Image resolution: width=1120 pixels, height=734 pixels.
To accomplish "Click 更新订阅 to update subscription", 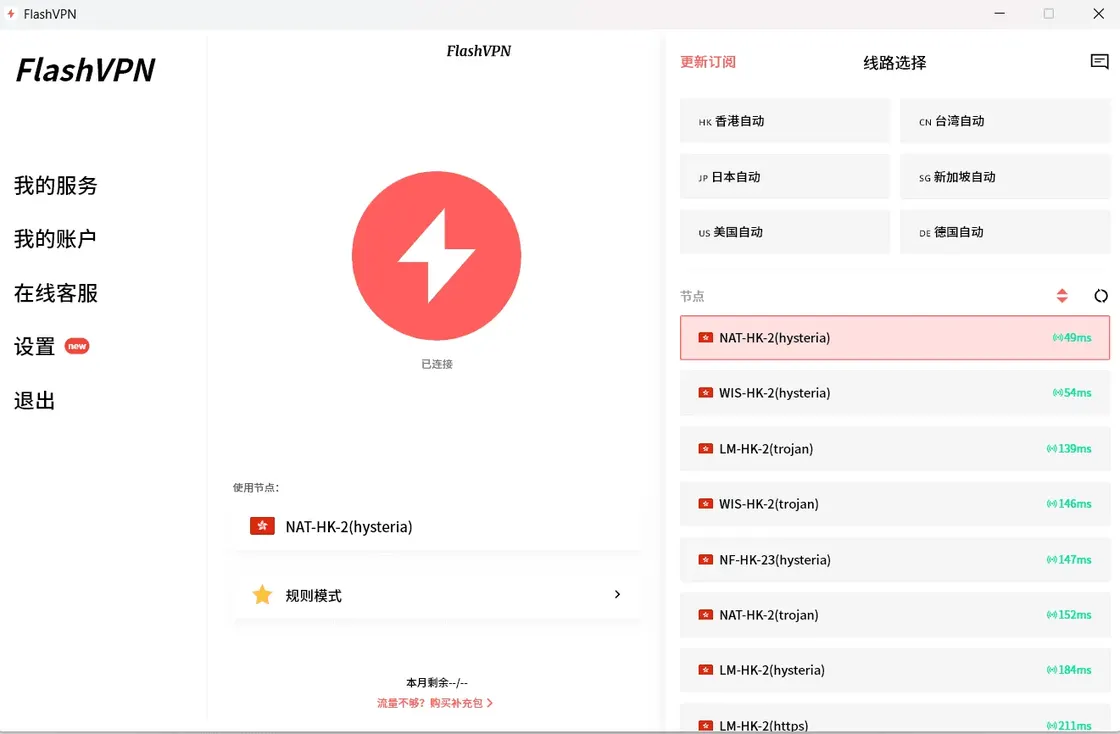I will (708, 62).
